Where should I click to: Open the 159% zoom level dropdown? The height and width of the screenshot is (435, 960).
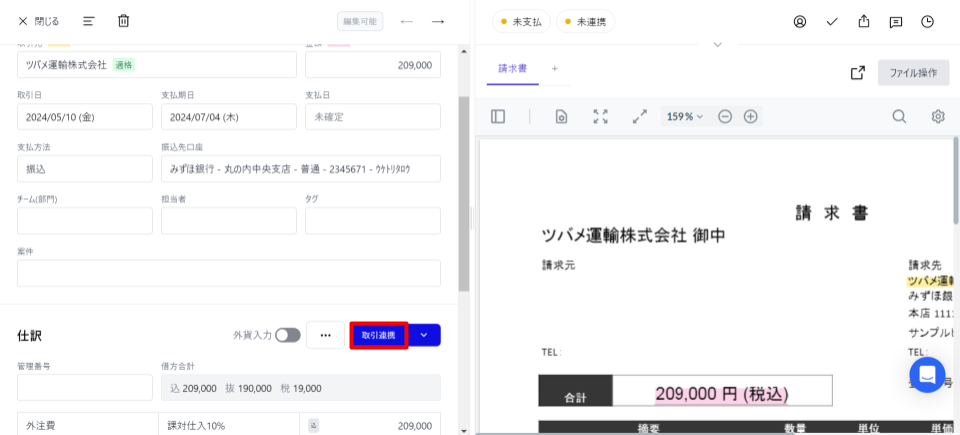[x=685, y=116]
